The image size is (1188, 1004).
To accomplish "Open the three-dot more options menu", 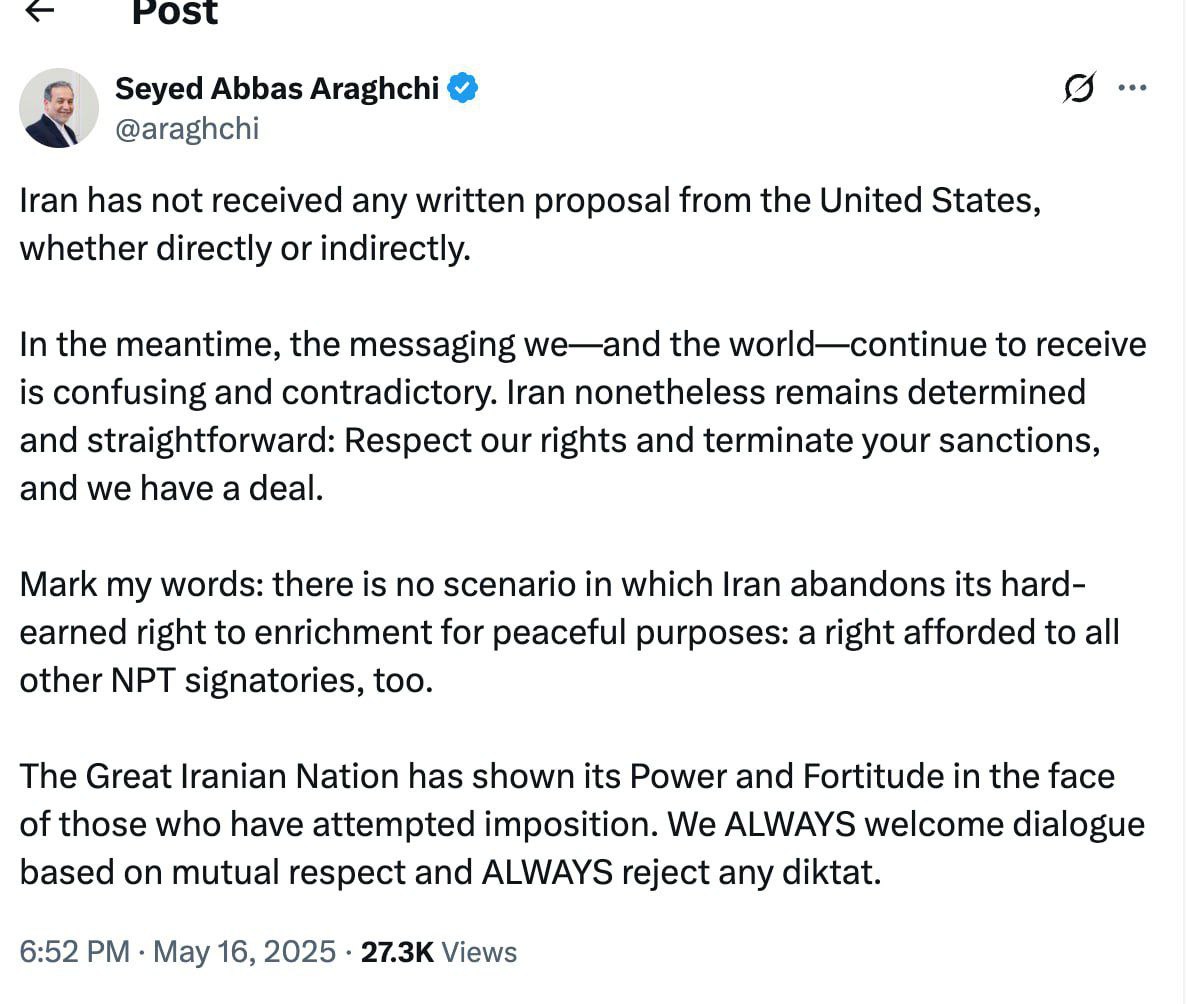I will [x=1132, y=88].
